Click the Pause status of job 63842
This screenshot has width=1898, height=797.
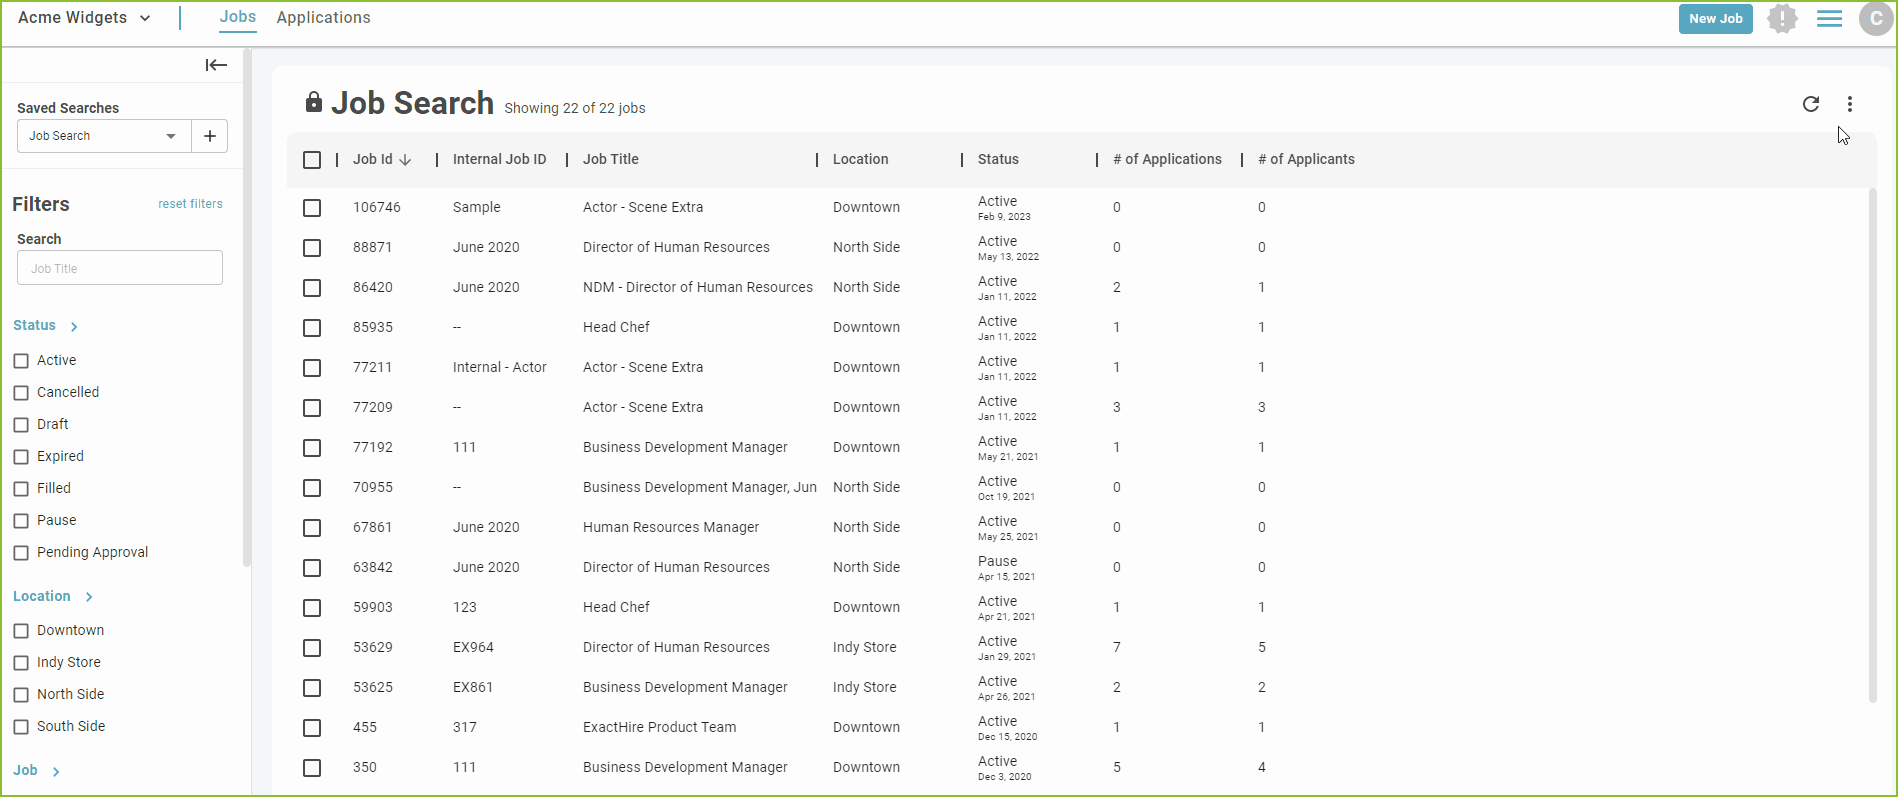click(x=997, y=561)
